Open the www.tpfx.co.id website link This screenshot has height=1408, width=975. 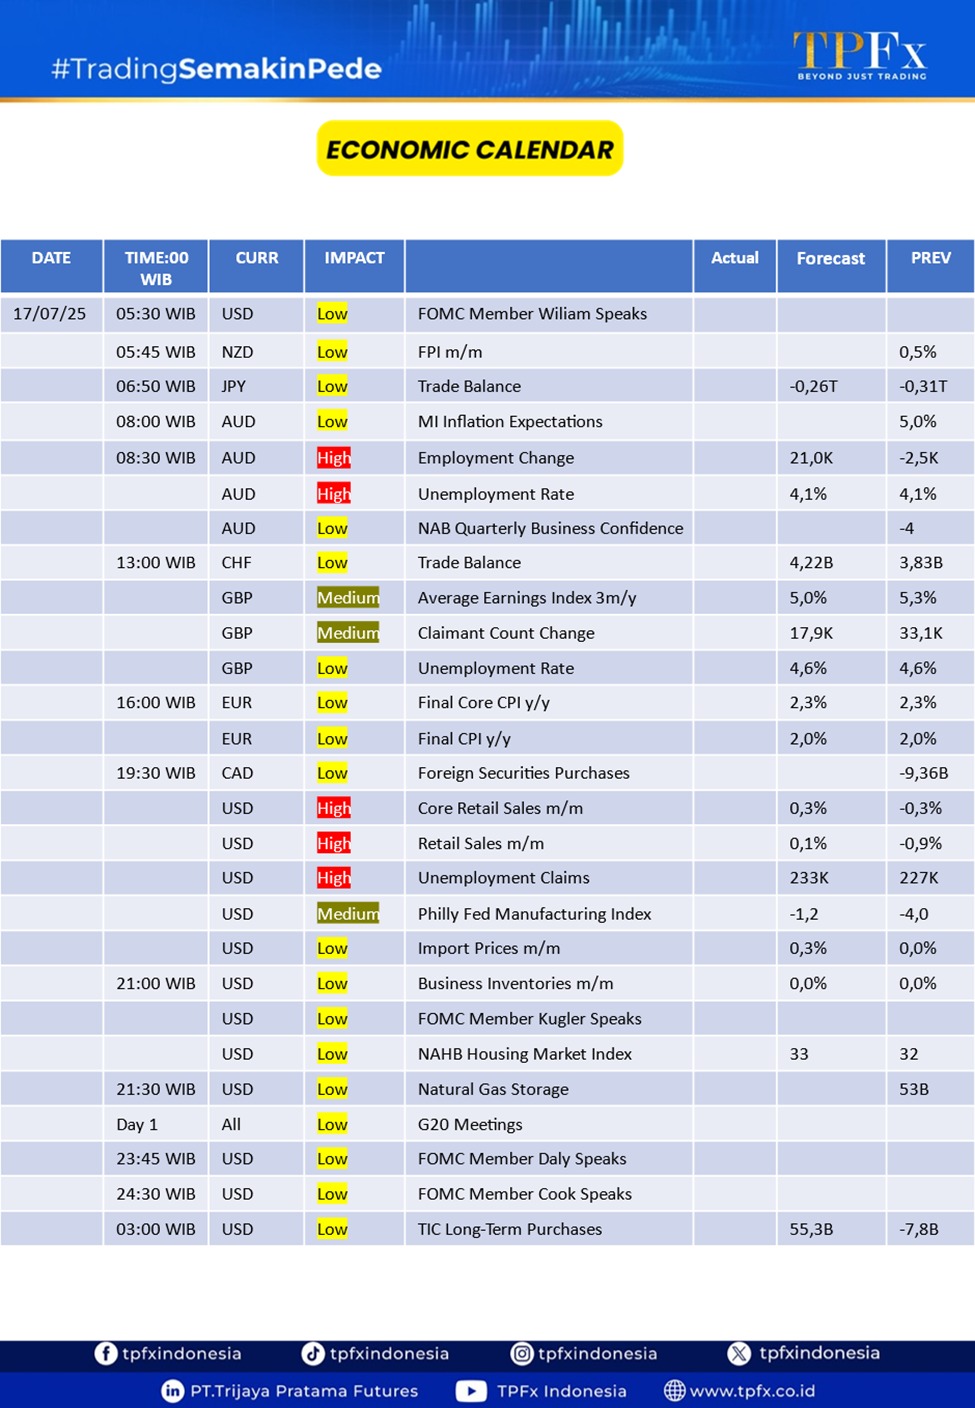pos(752,1391)
